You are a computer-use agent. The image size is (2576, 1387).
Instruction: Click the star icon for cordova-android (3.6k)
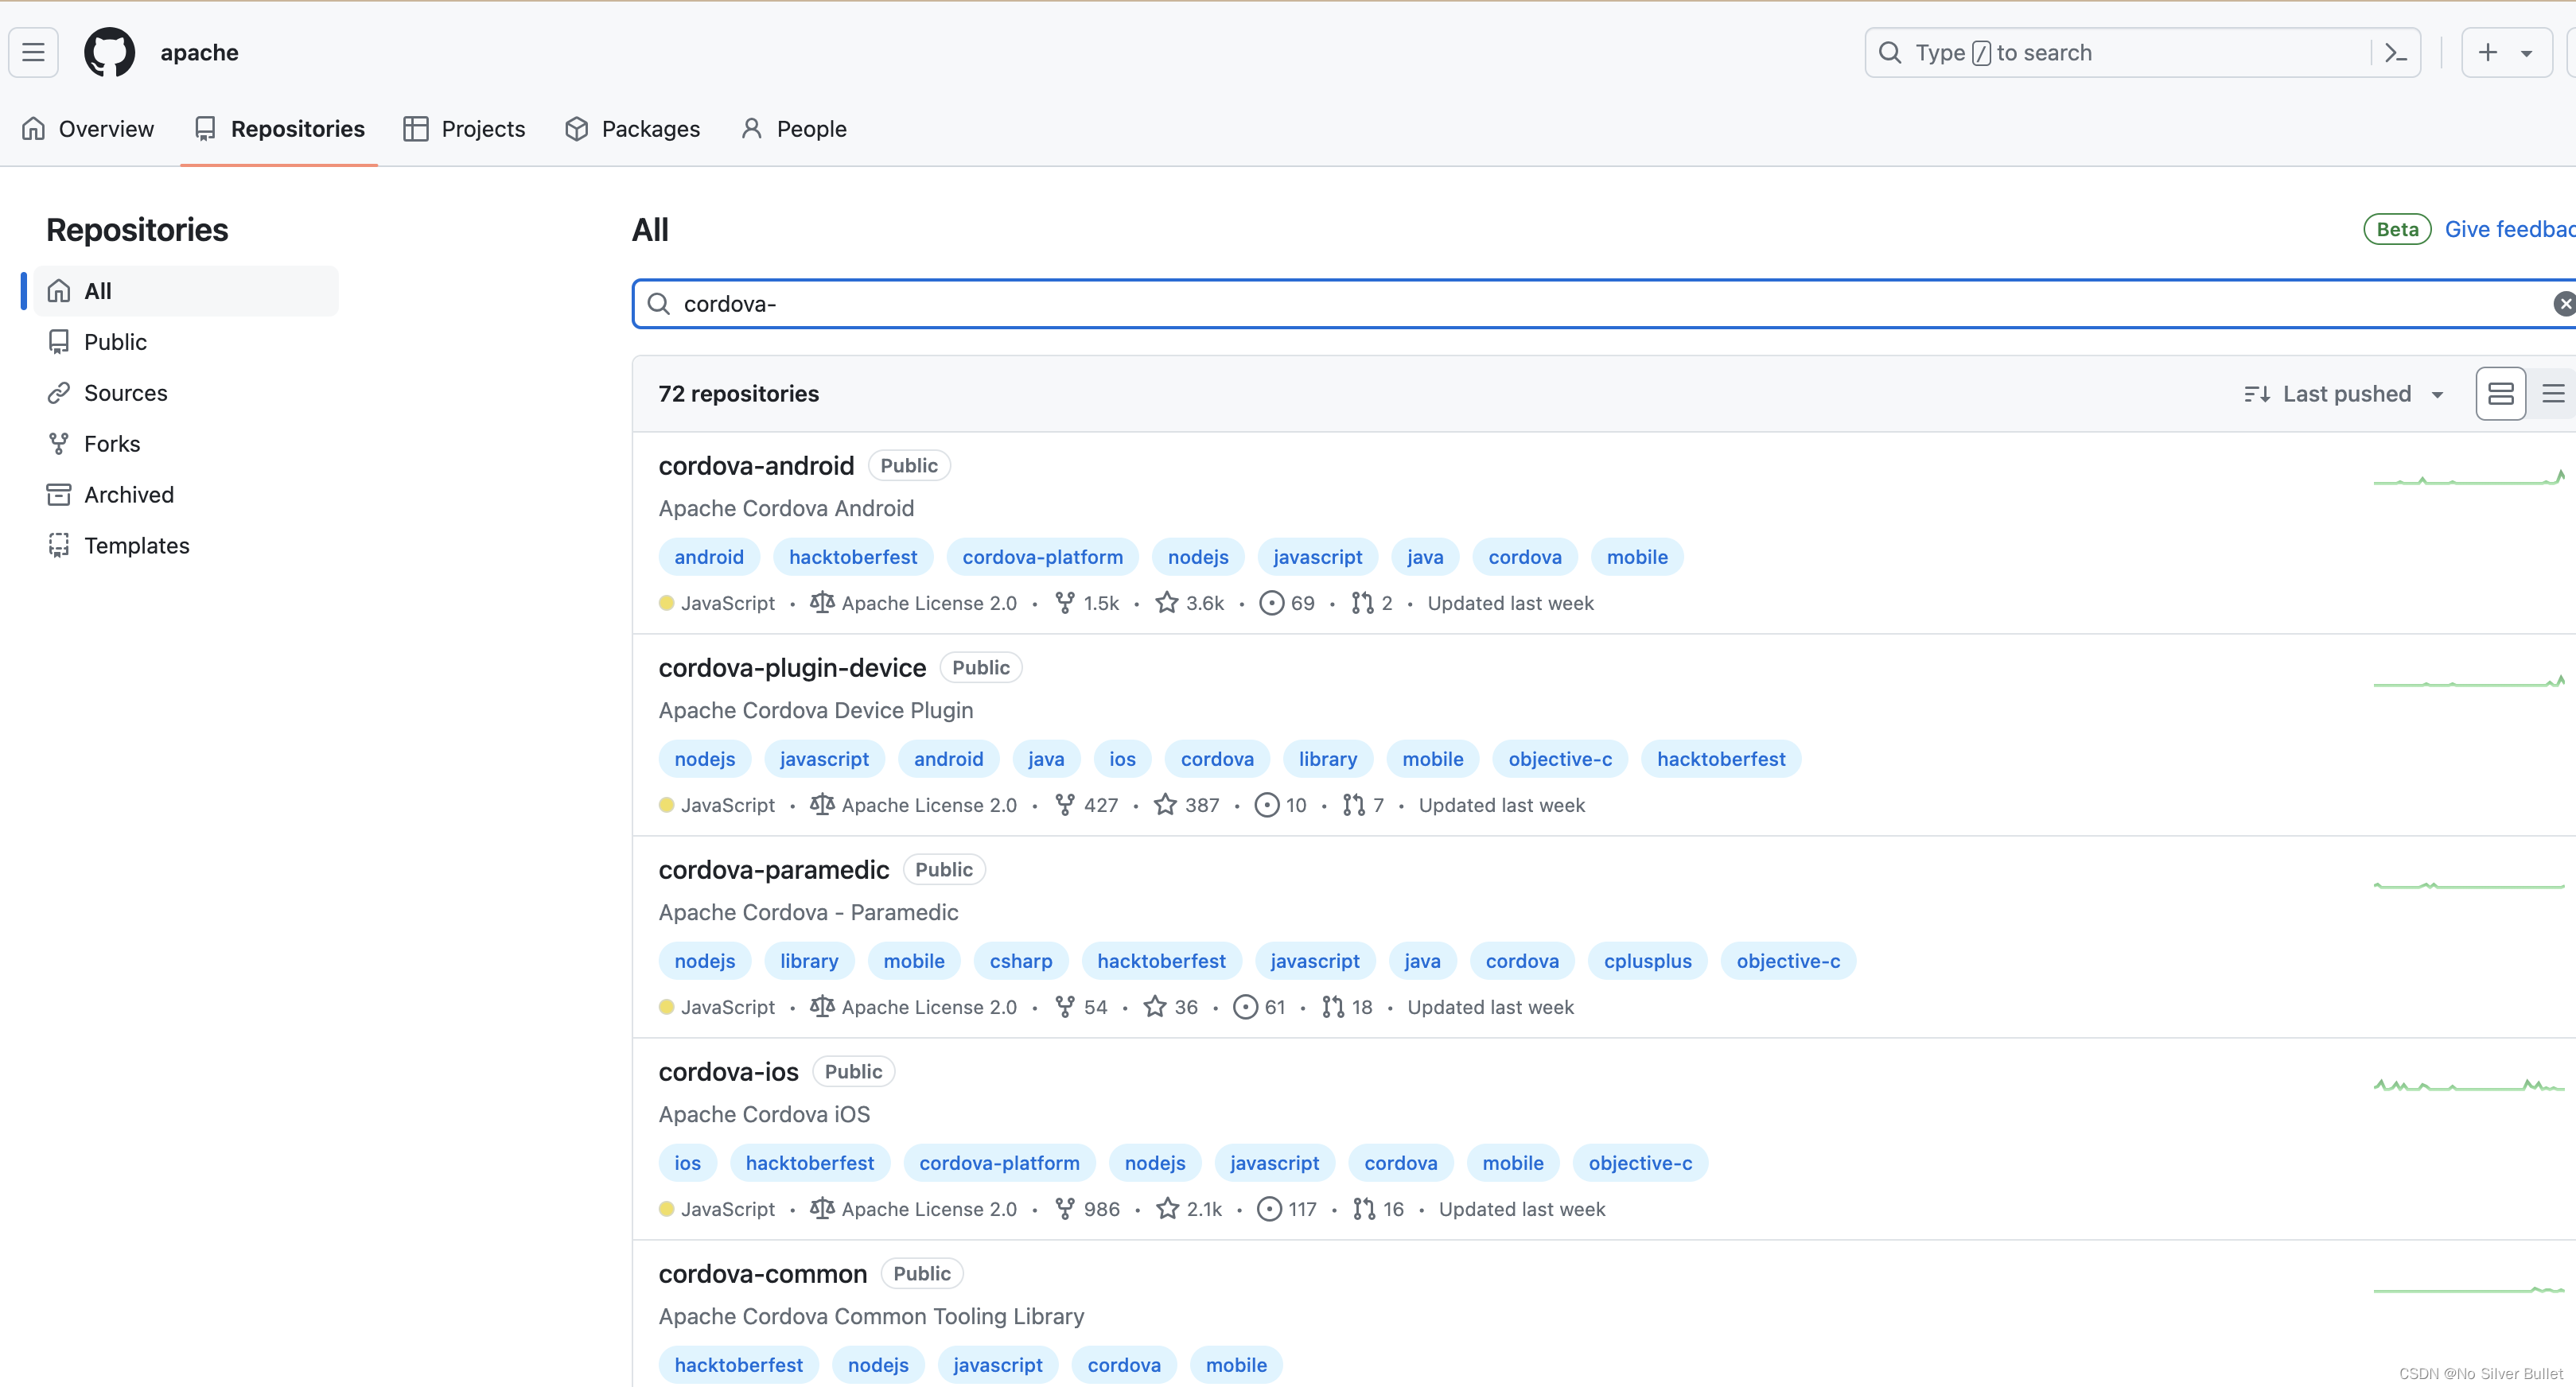pyautogui.click(x=1166, y=603)
